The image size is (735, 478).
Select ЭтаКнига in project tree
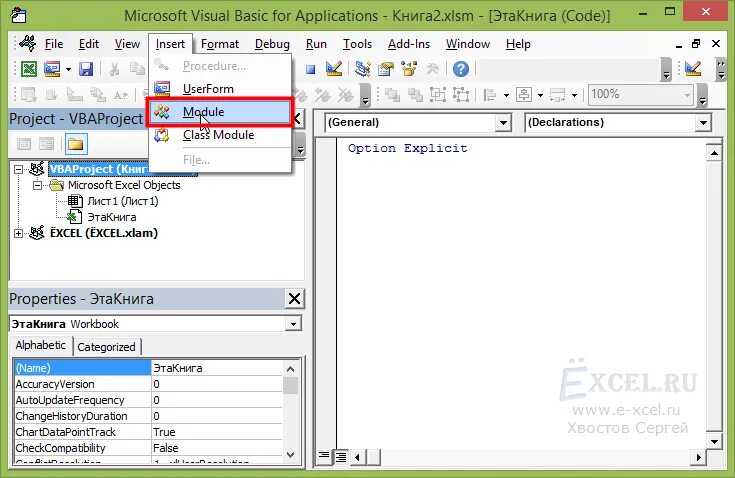coord(112,217)
